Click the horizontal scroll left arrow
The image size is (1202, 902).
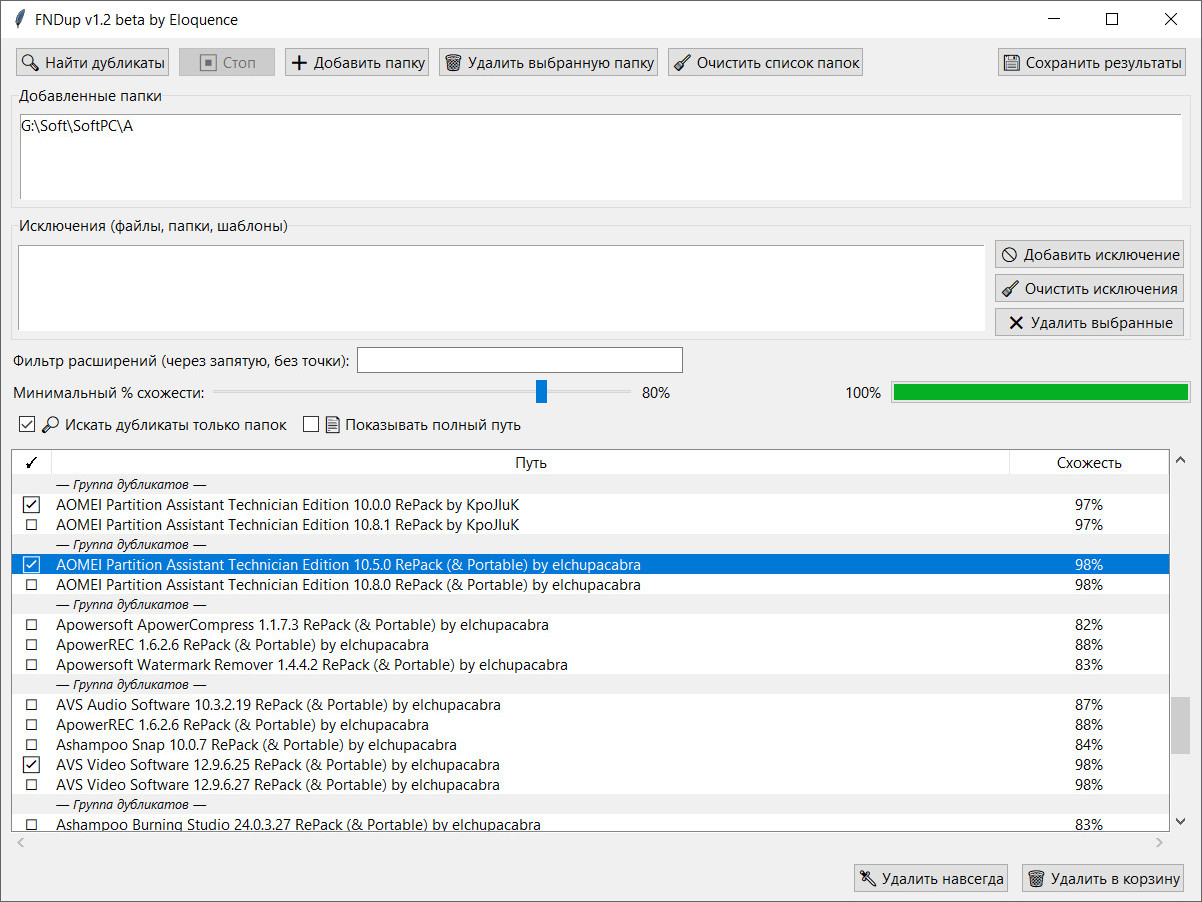click(x=21, y=843)
